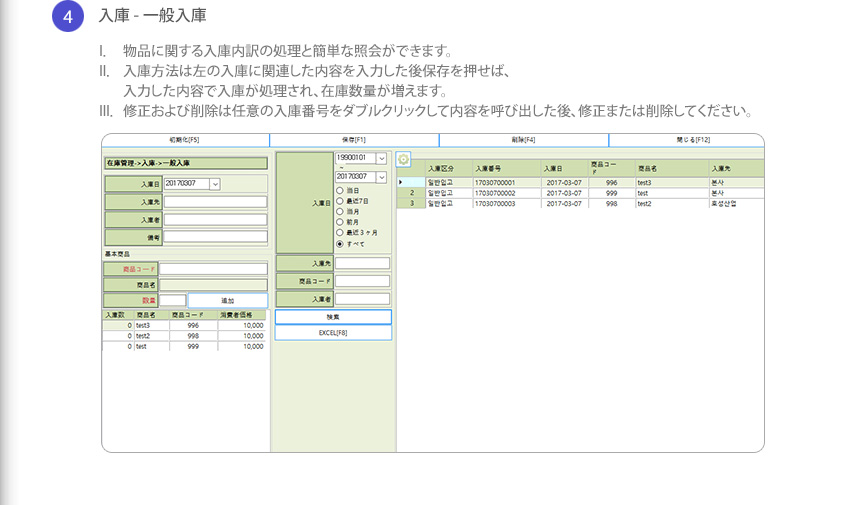Choose the 前月 radio button
Image resolution: width=867 pixels, height=505 pixels.
click(x=340, y=222)
